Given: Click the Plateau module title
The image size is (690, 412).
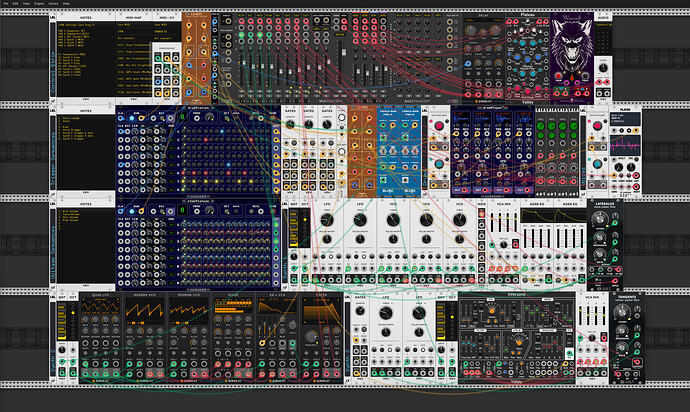Looking at the screenshot, I should [528, 15].
